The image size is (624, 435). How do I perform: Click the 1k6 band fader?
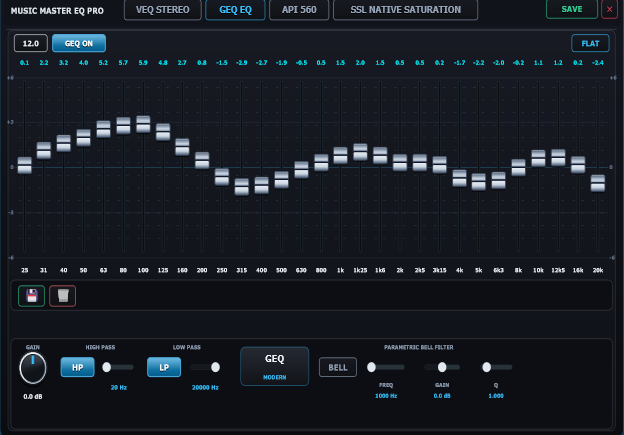(x=380, y=156)
